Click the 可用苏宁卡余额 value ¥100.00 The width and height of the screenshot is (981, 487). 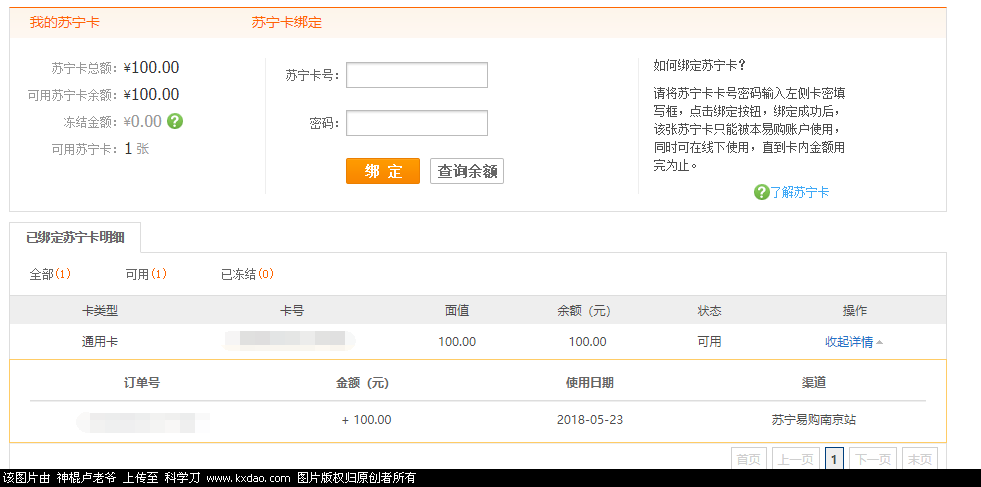151,95
